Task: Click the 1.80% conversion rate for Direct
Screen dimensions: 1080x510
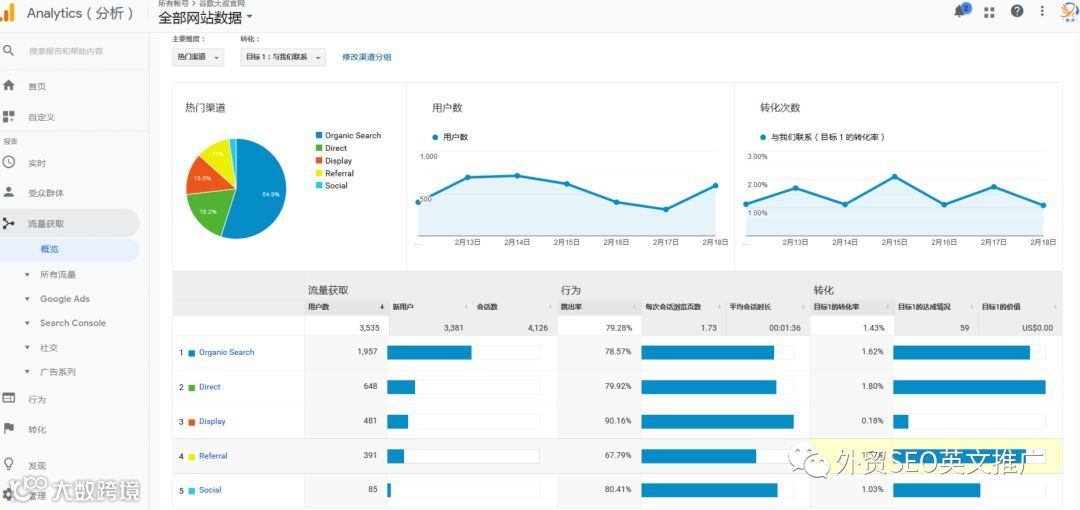Action: (872, 387)
